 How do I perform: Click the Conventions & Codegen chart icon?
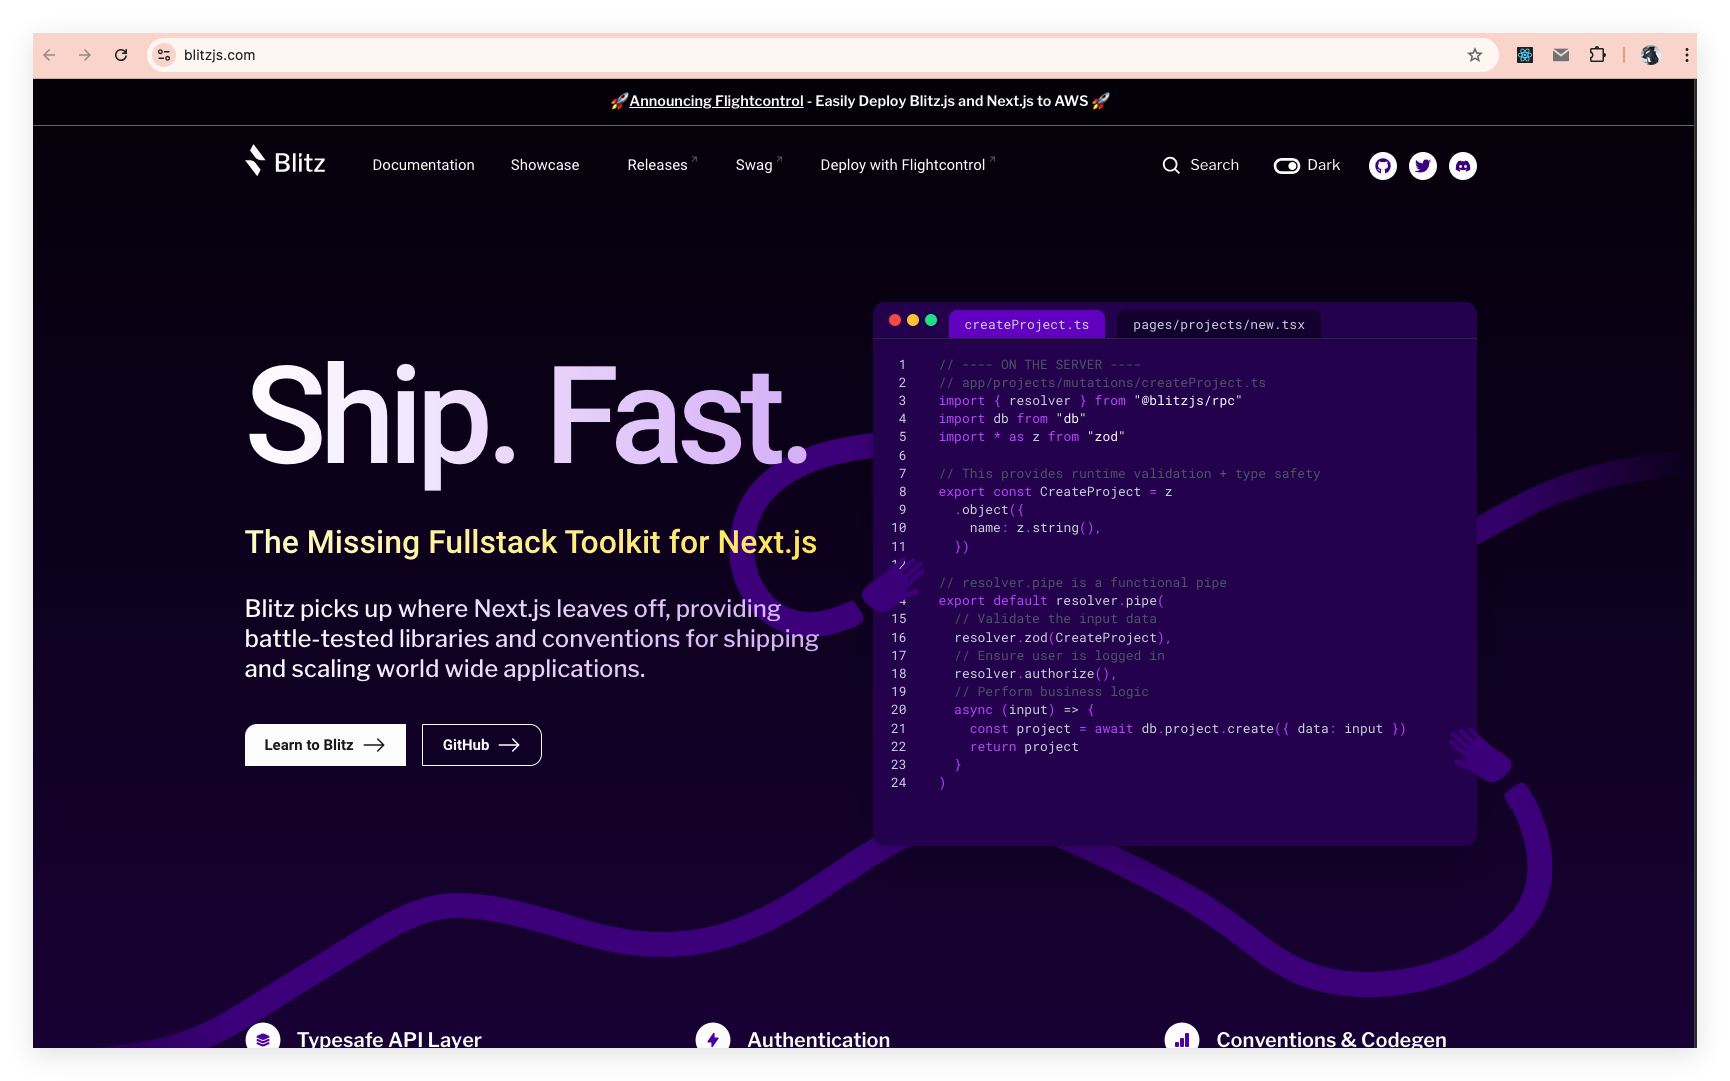[1182, 1038]
